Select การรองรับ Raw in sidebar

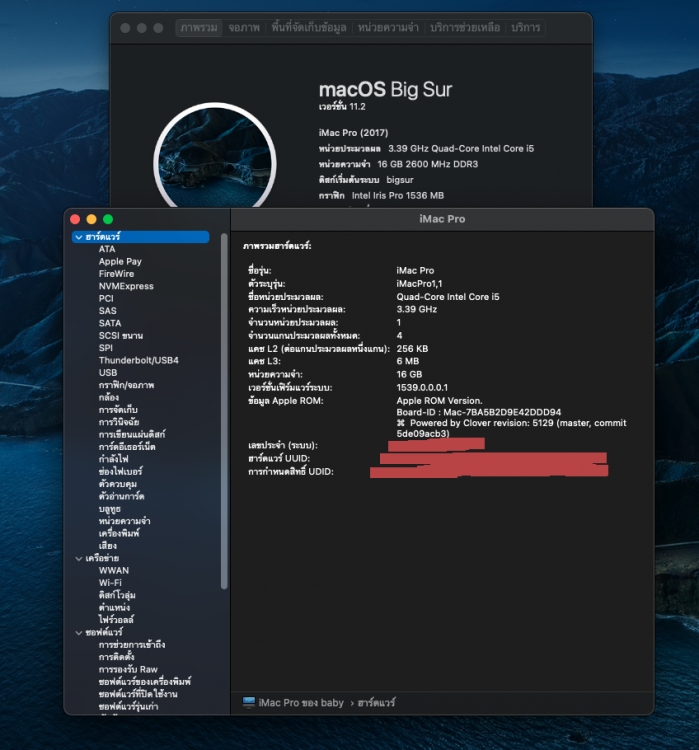[x=128, y=670]
